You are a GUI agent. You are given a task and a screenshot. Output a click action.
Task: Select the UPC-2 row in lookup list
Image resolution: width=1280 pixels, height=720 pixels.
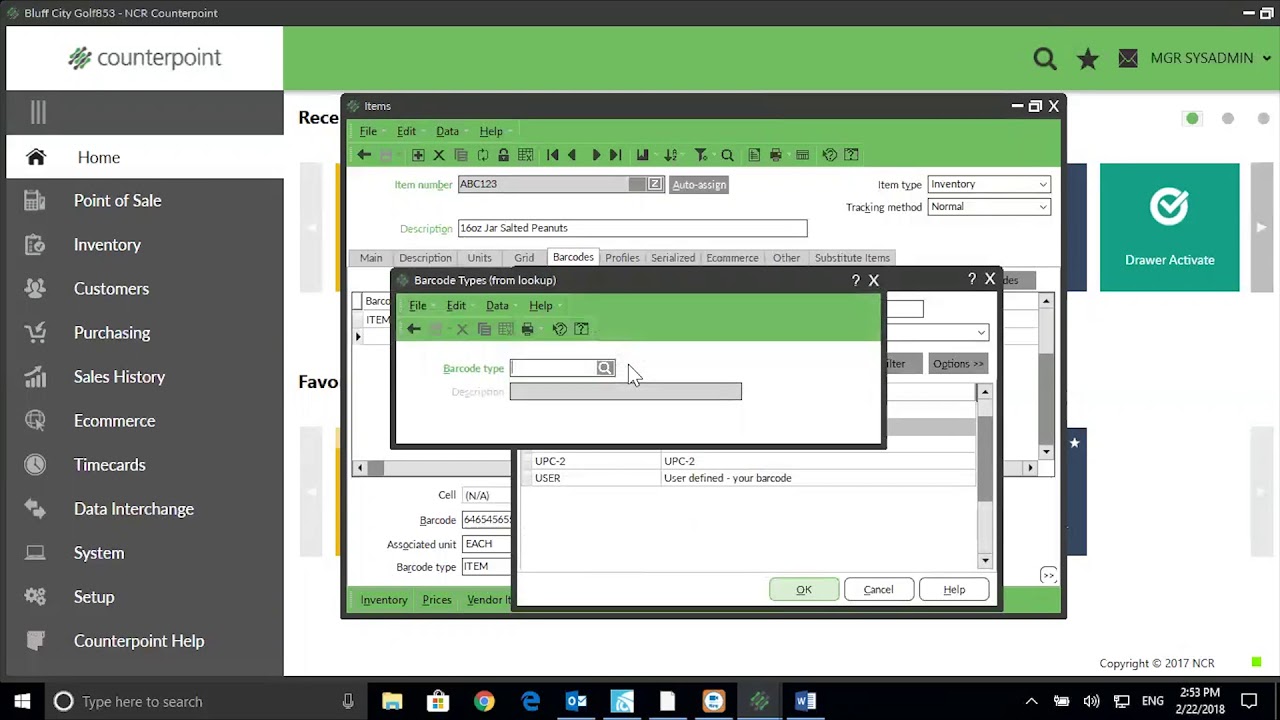[x=747, y=461]
